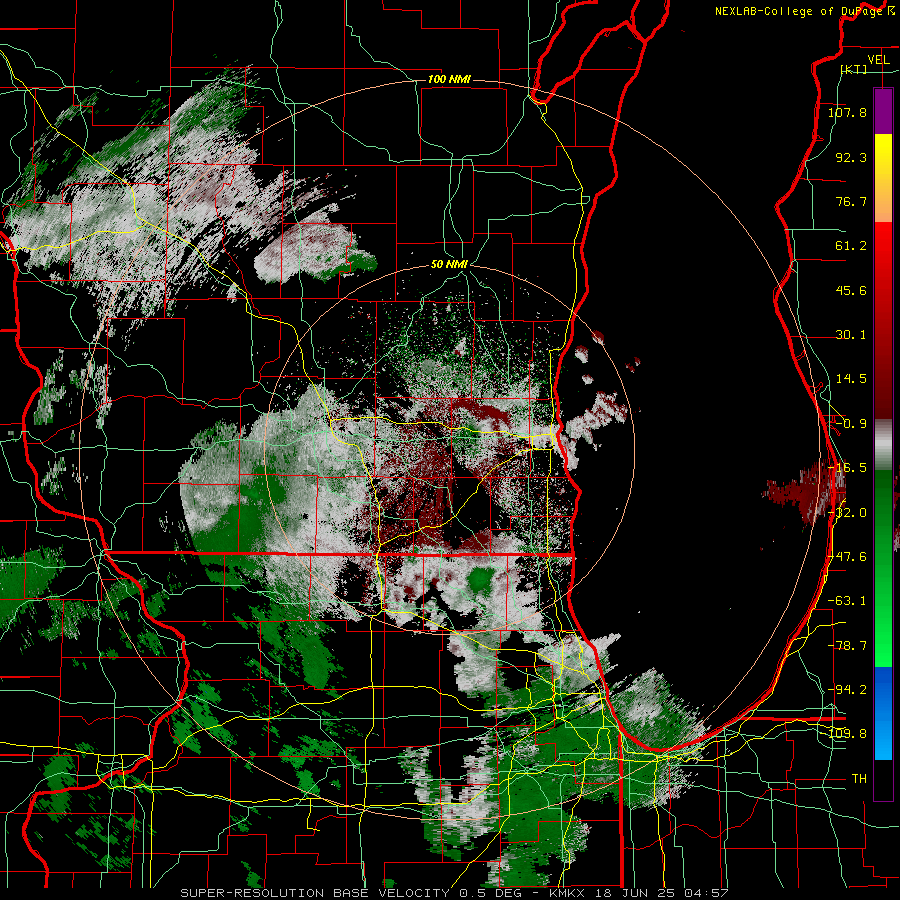This screenshot has height=900, width=900.
Task: Click the -0.9 legend value
Action: [851, 424]
